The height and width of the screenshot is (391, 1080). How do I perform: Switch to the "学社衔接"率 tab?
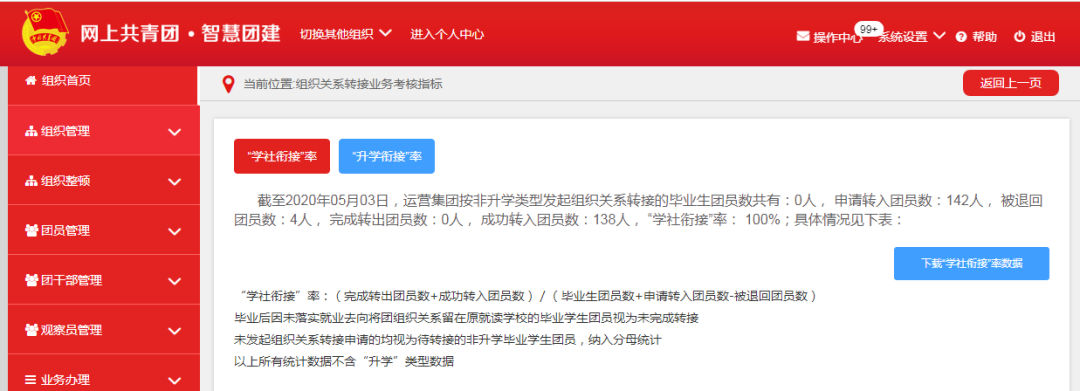click(282, 156)
